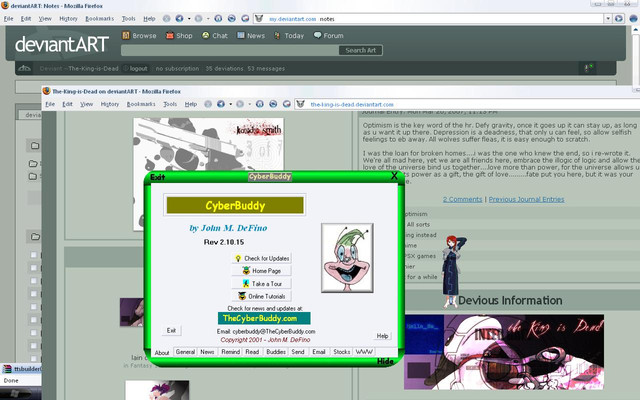
Task: Click the deviantART logo icon left of username
Action: click(x=24, y=68)
